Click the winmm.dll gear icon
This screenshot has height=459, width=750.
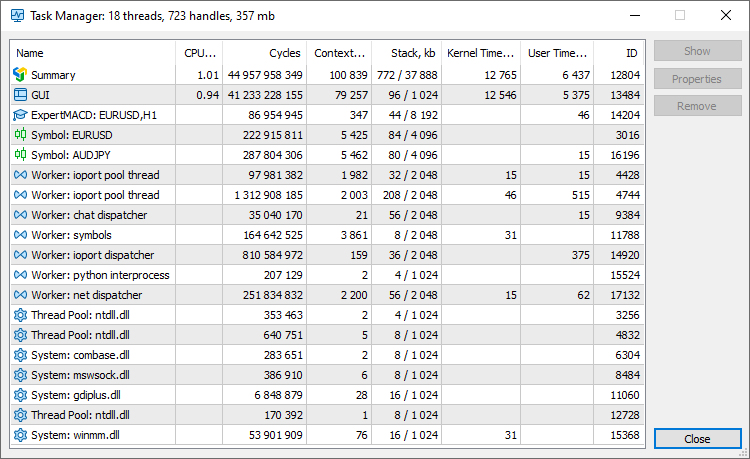coord(20,435)
